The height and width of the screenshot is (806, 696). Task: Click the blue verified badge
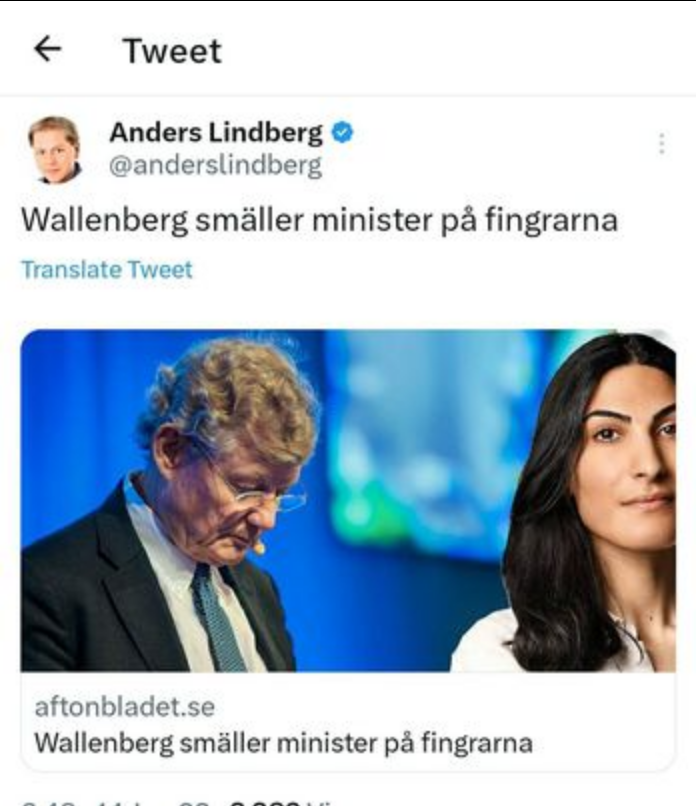[x=342, y=133]
